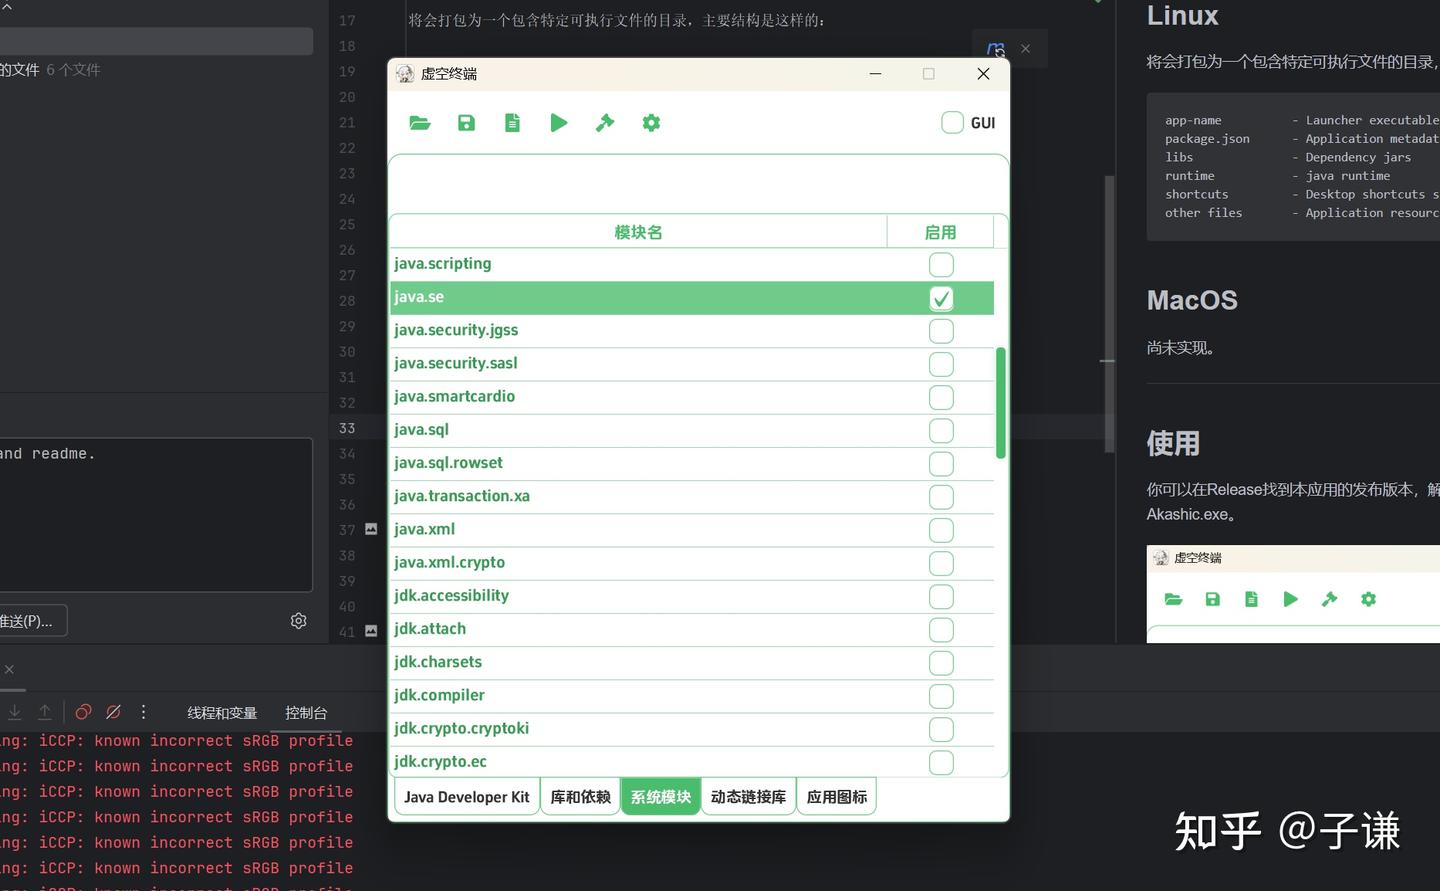This screenshot has width=1440, height=891.
Task: Enable the jdk.crypto.ec checkbox
Action: click(941, 762)
